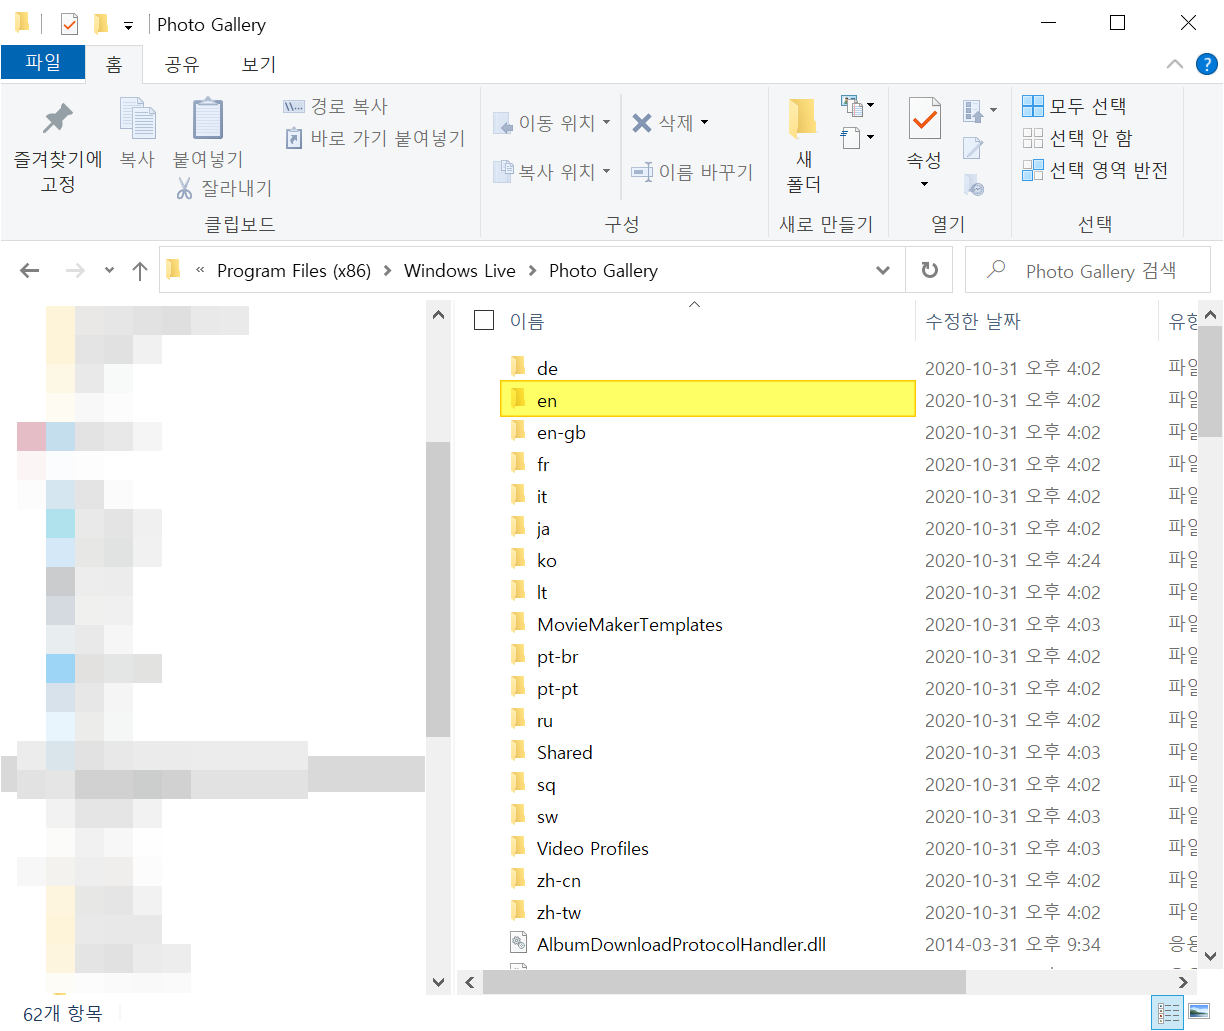Select the Shared folder

pyautogui.click(x=707, y=752)
